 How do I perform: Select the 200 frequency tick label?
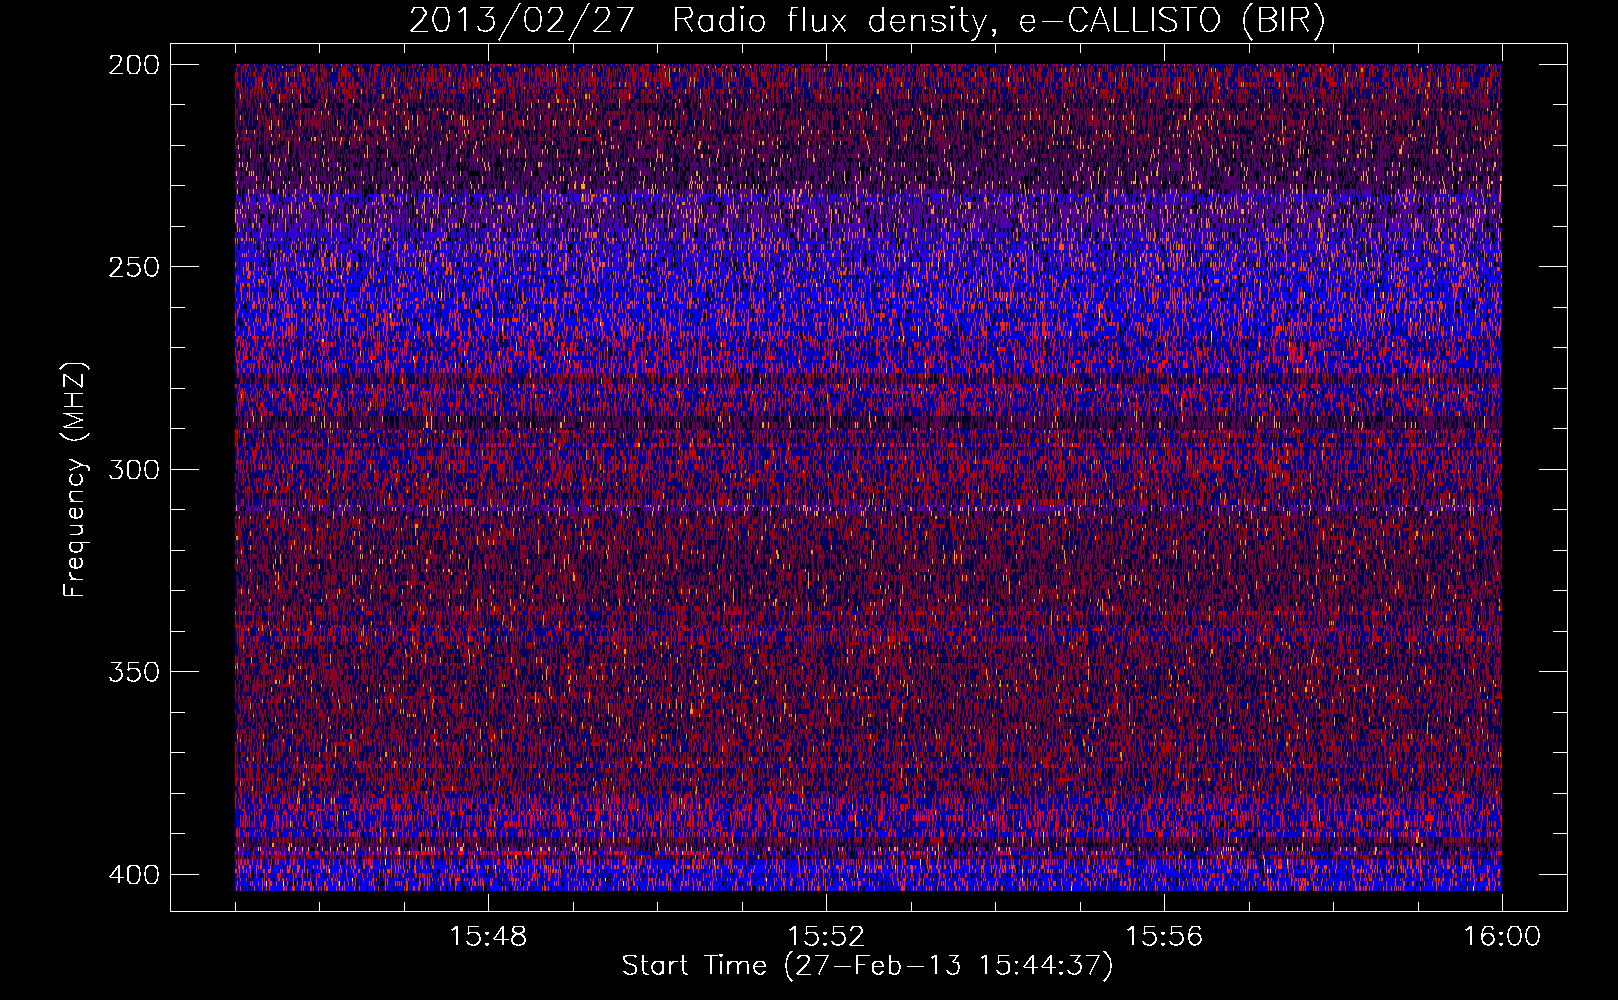(x=133, y=65)
